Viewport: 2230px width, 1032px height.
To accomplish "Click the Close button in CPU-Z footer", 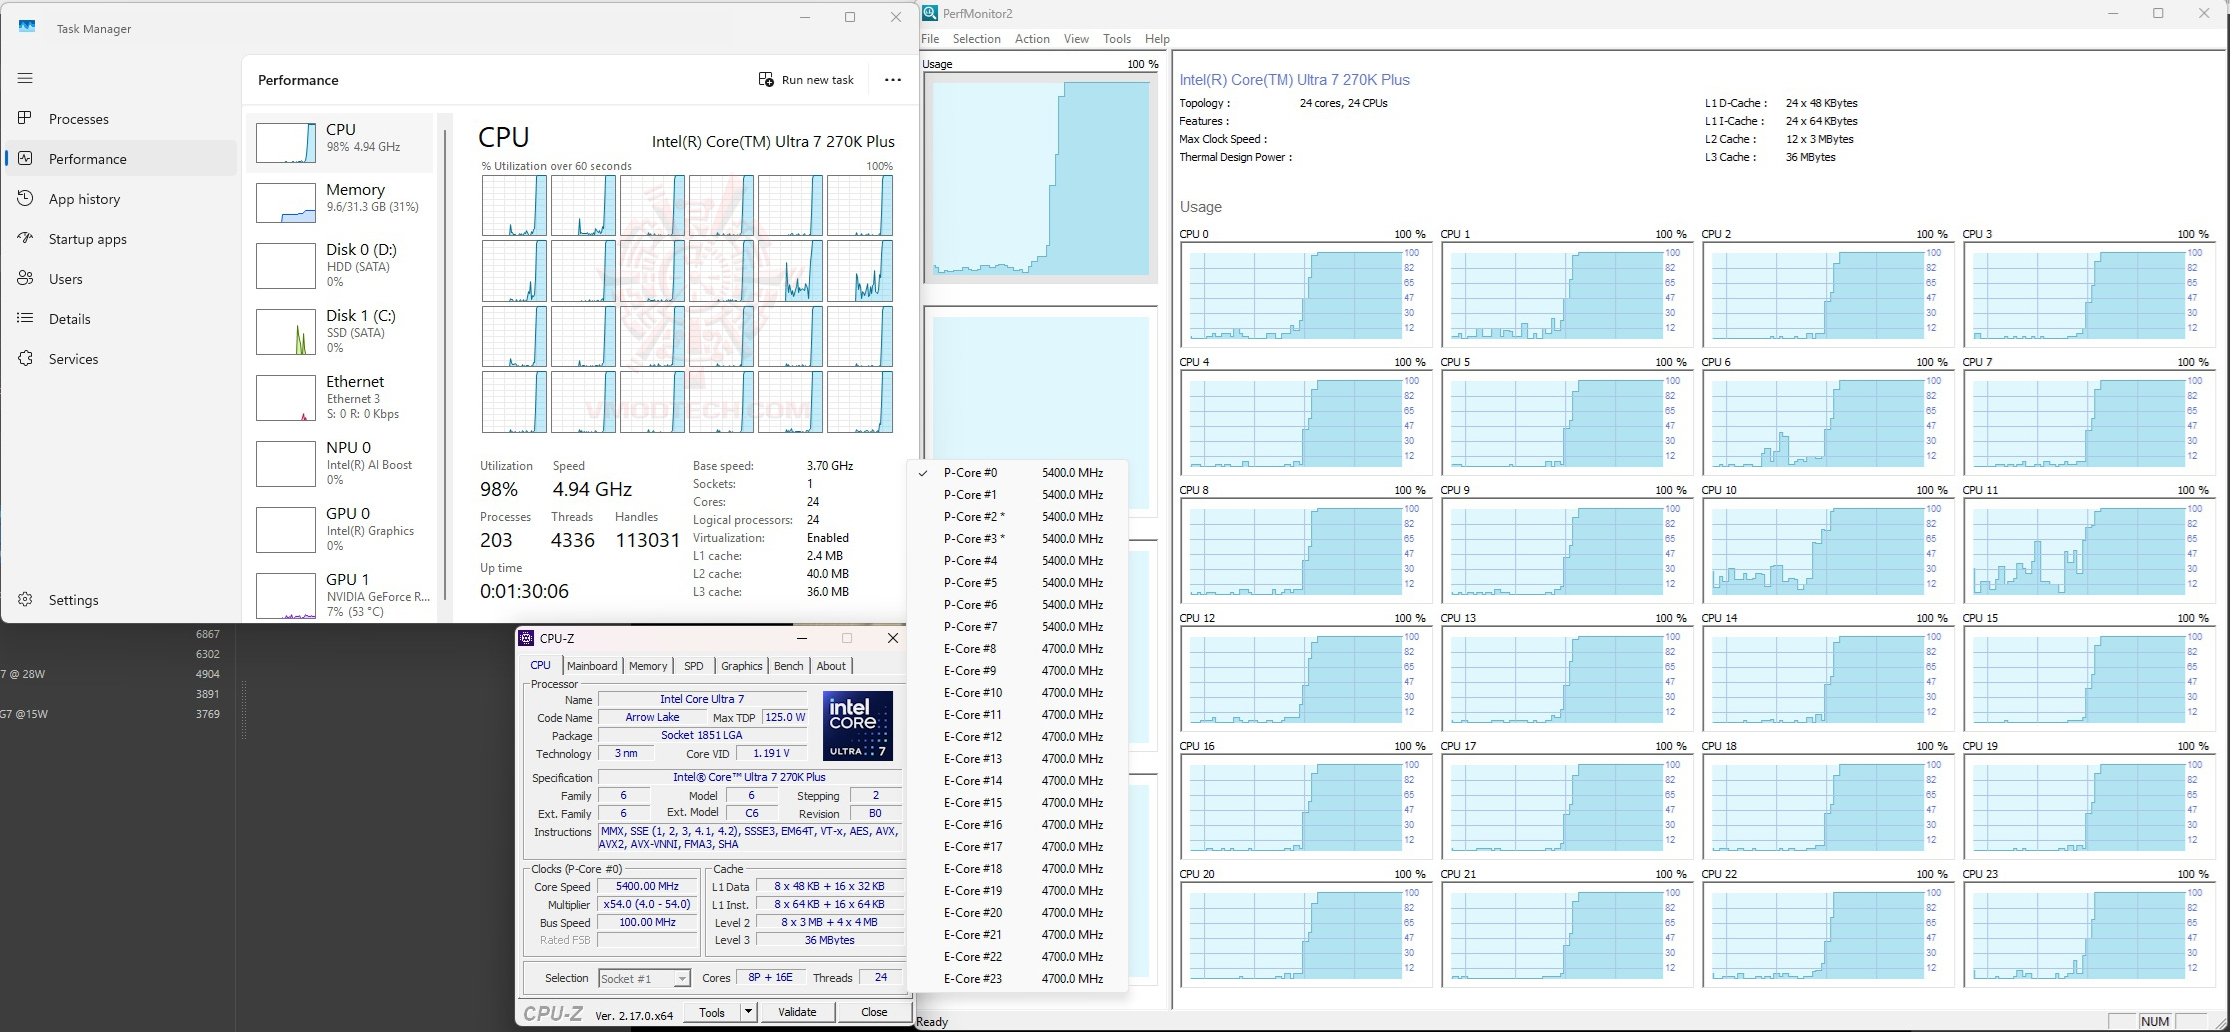I will [x=874, y=1012].
